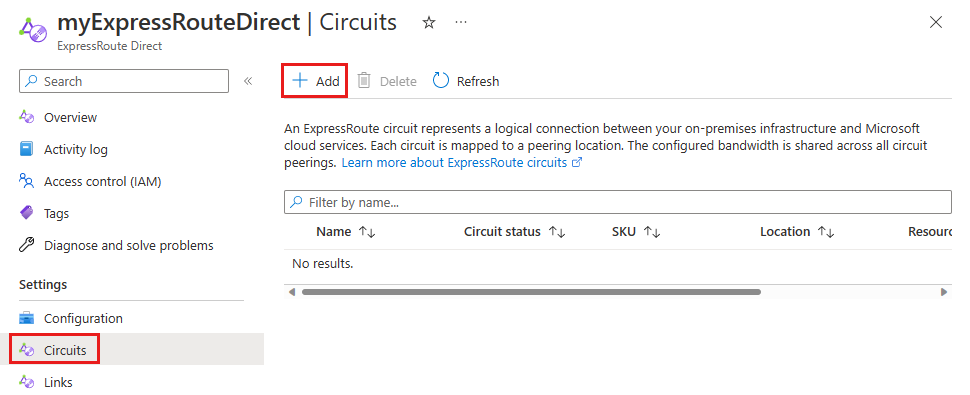Click the Add circuit plus icon
This screenshot has width=970, height=395.
299,81
